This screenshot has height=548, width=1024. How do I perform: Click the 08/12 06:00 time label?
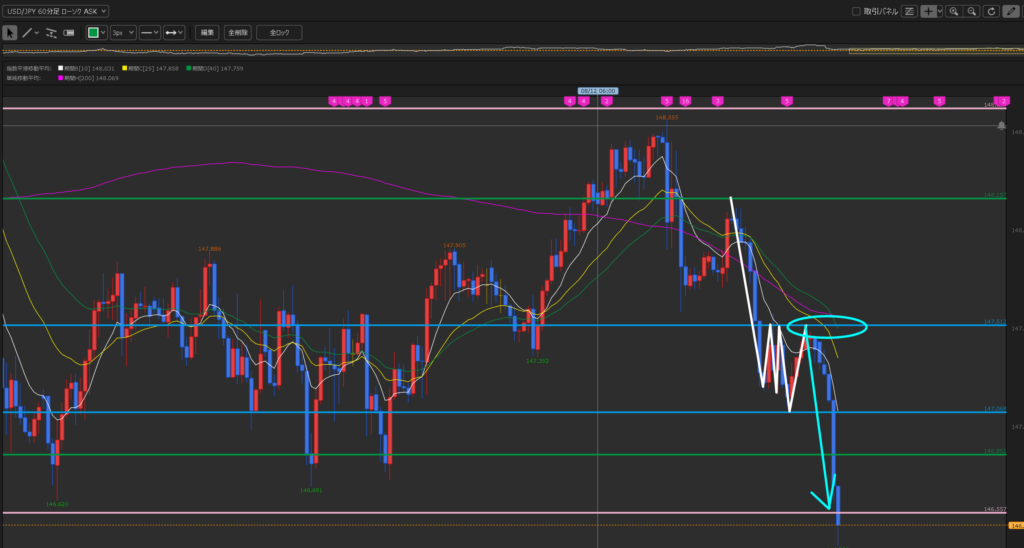(598, 91)
